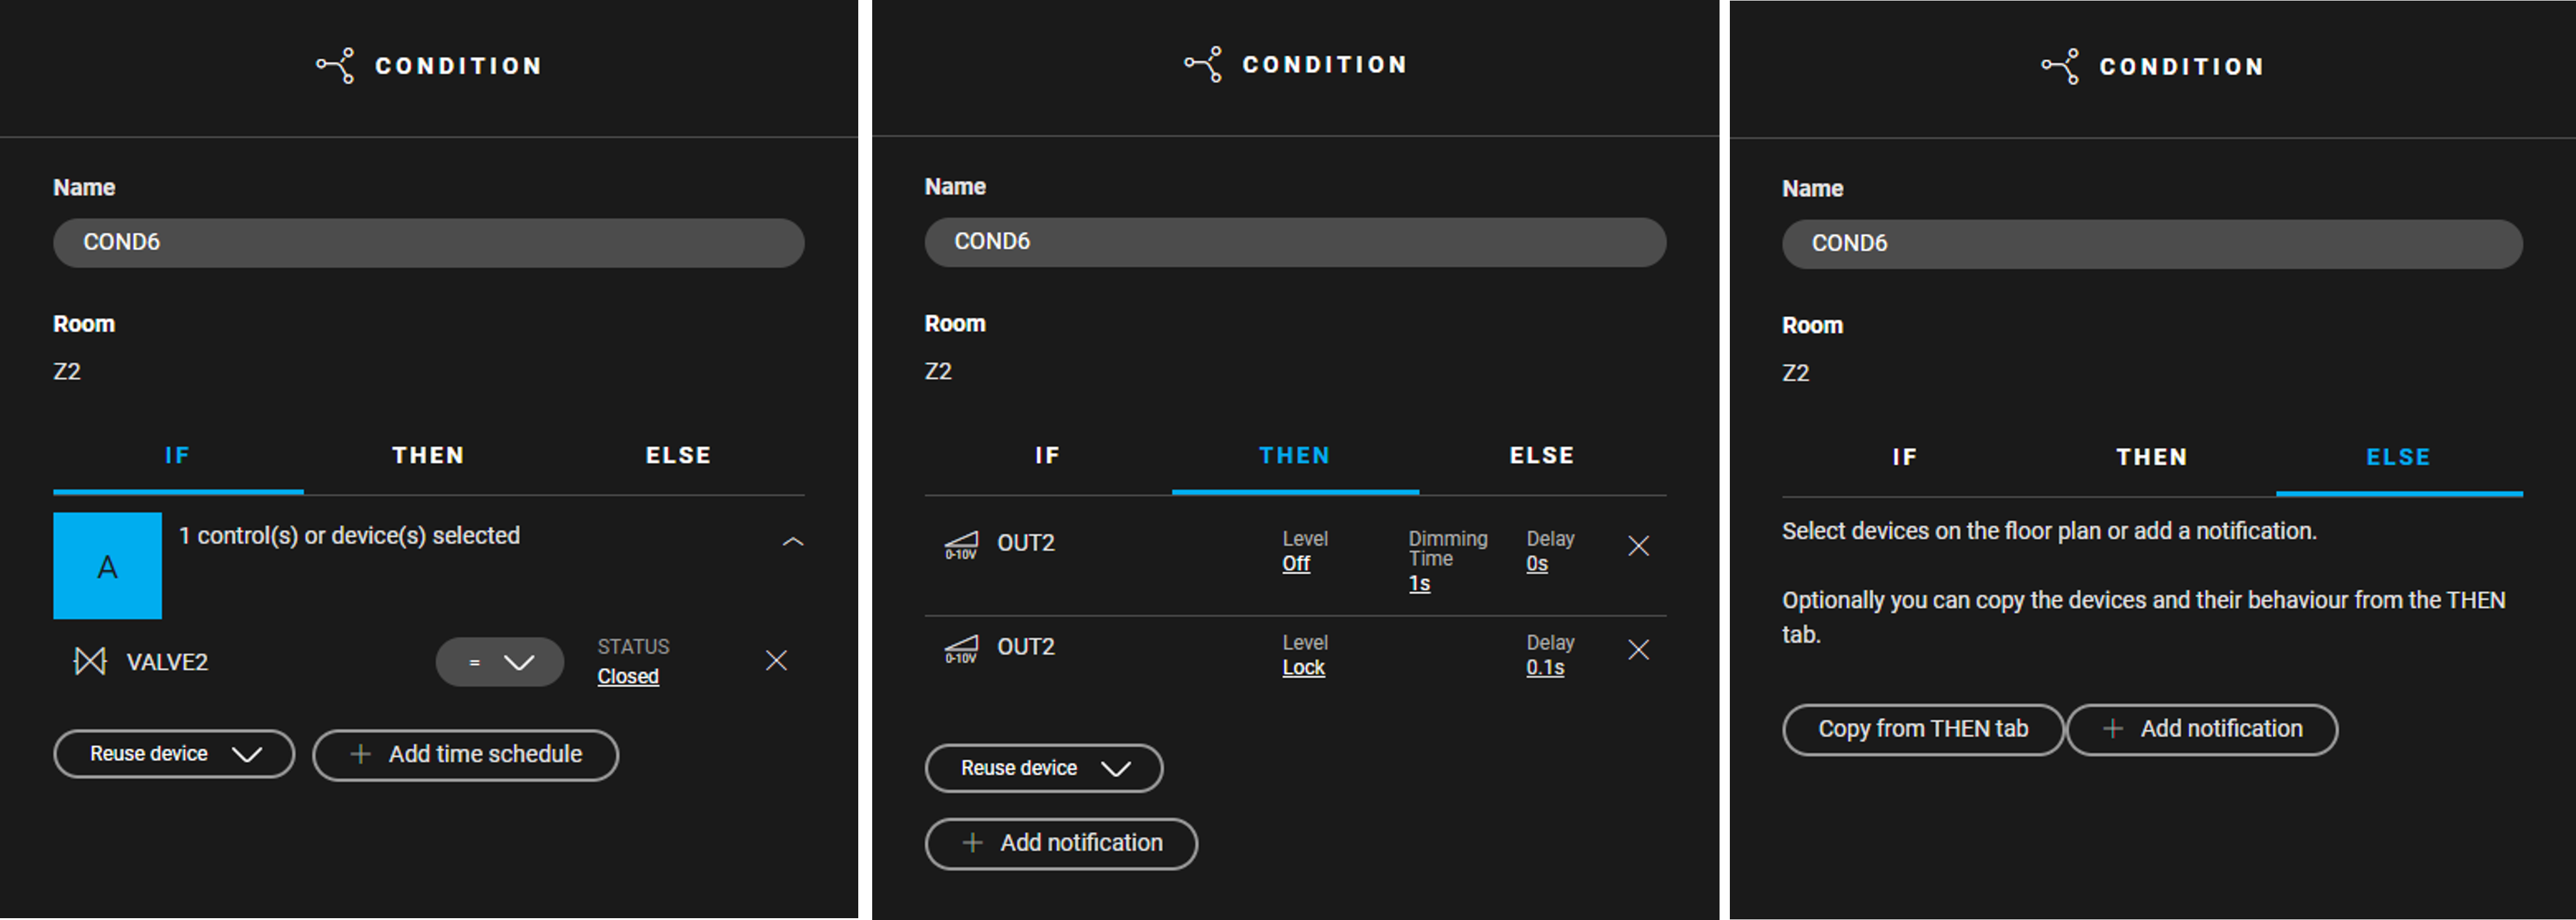The height and width of the screenshot is (920, 2576).
Task: Click the COND6 name field in right panel
Action: click(x=2152, y=244)
